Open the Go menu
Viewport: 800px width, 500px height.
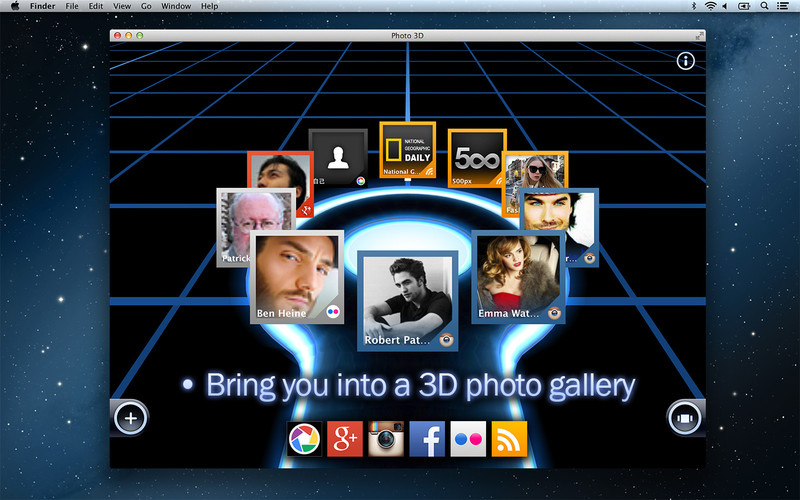(146, 6)
